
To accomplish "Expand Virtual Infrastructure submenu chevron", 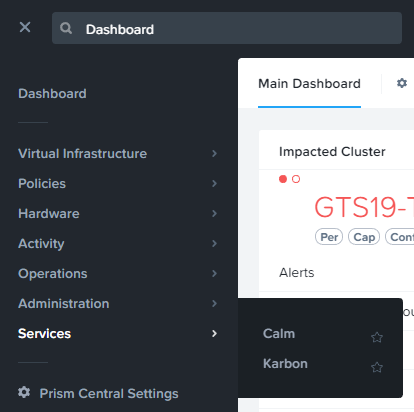I will coord(214,154).
